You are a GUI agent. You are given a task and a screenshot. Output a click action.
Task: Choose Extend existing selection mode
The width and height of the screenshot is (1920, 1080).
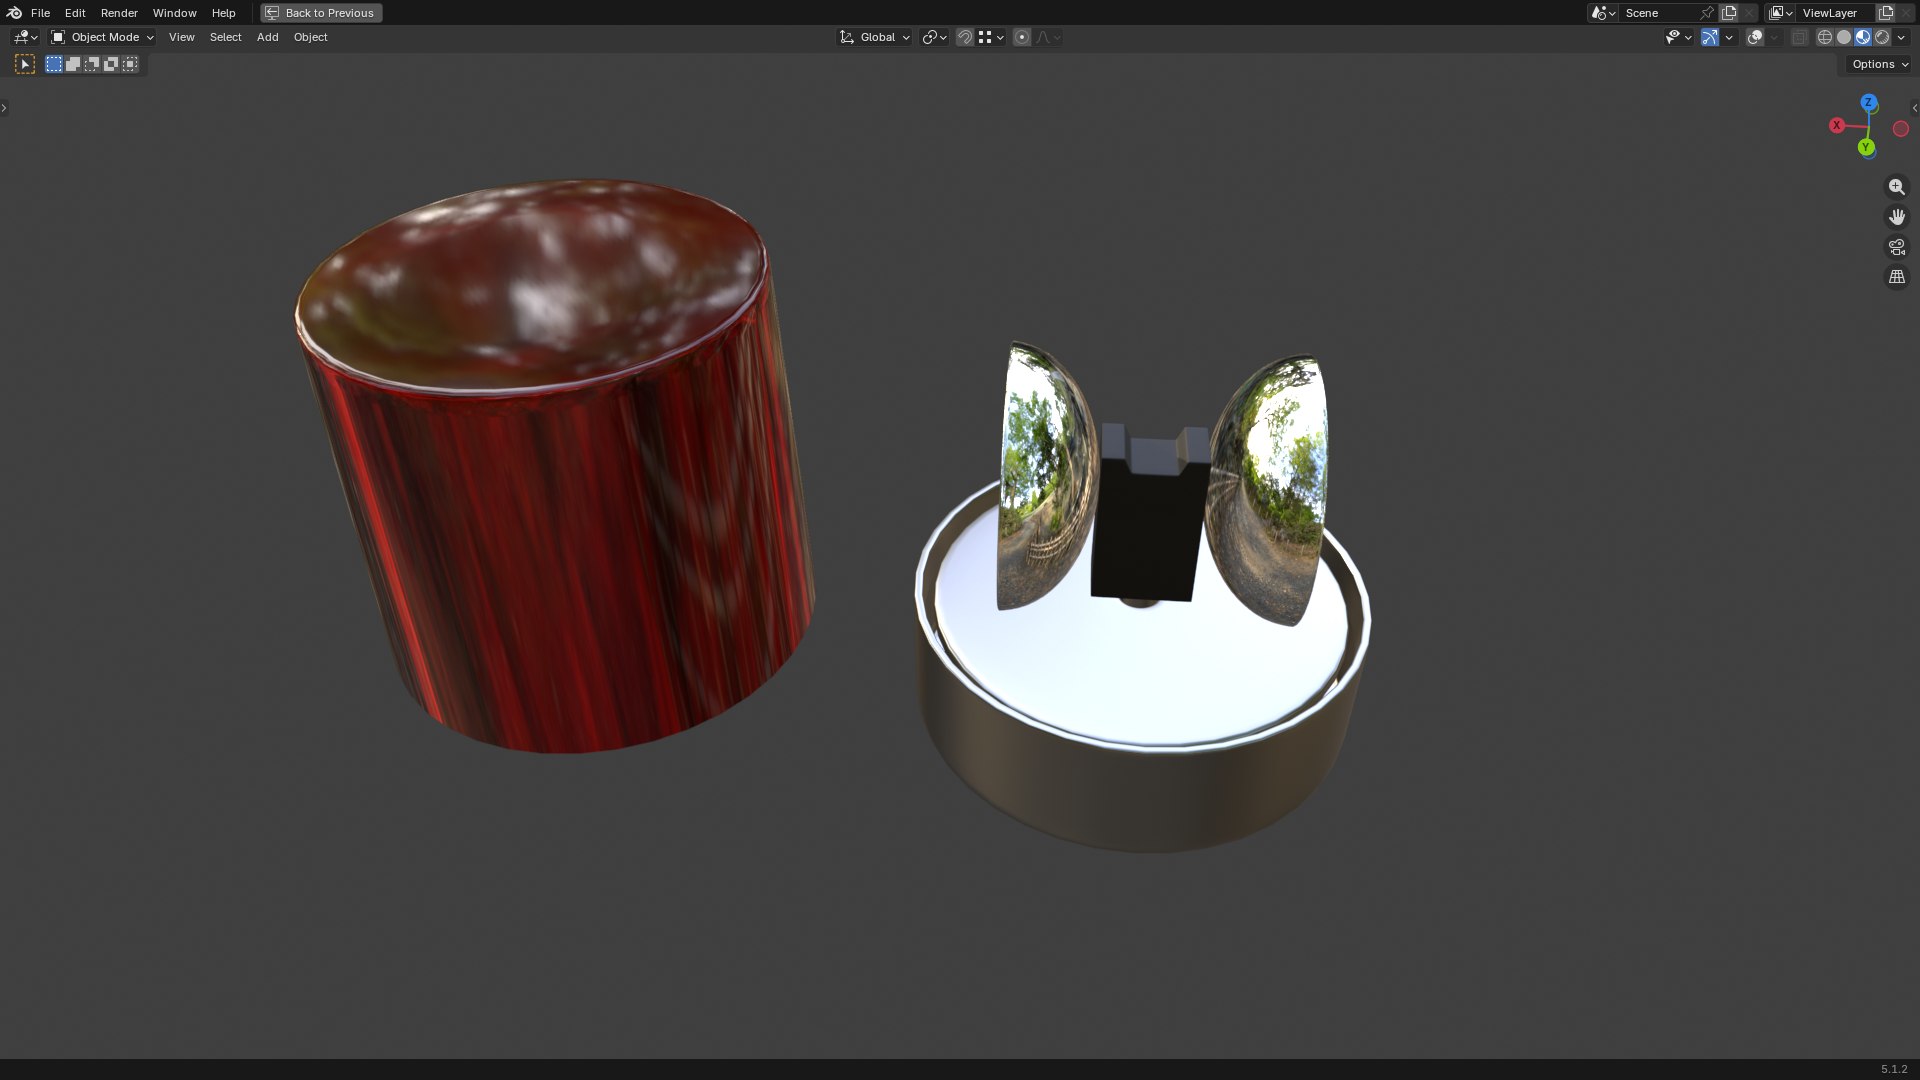tap(73, 64)
